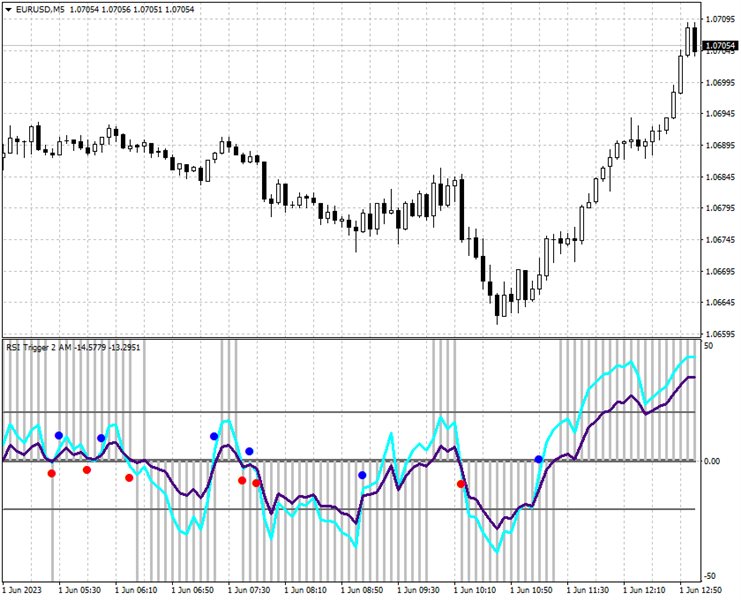Screen dimensions: 741x600
Task: Click the 1 Jun 11:30 time label
Action: (x=588, y=591)
